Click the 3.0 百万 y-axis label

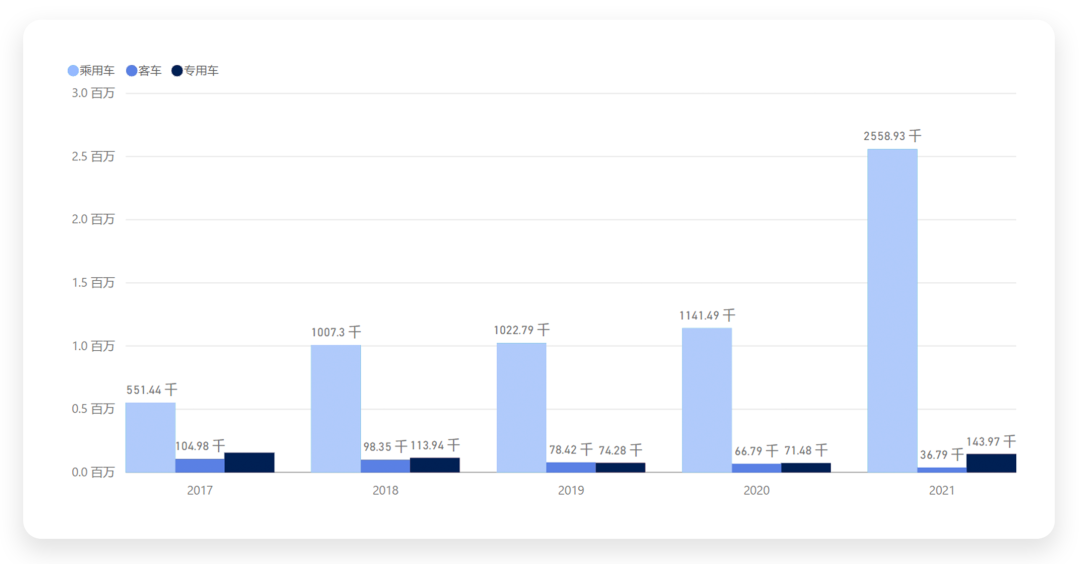tap(93, 93)
